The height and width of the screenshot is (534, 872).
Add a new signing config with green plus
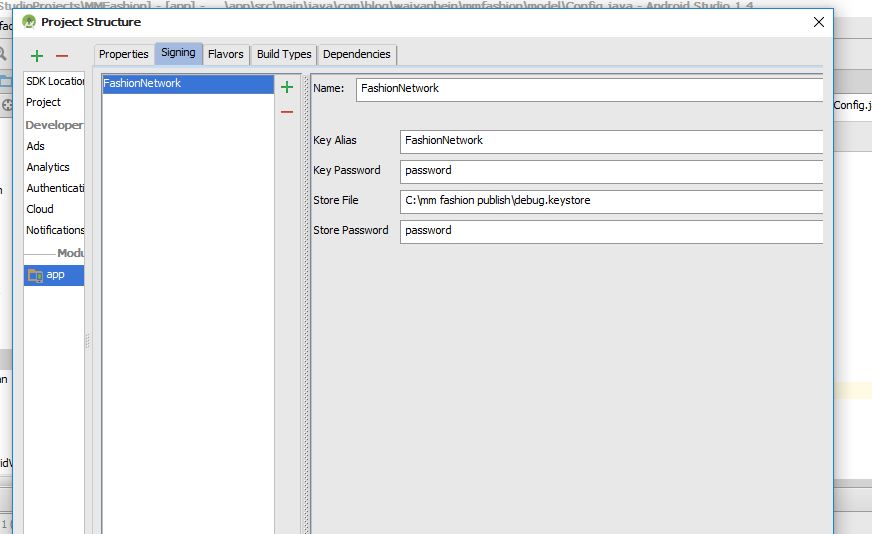(287, 87)
